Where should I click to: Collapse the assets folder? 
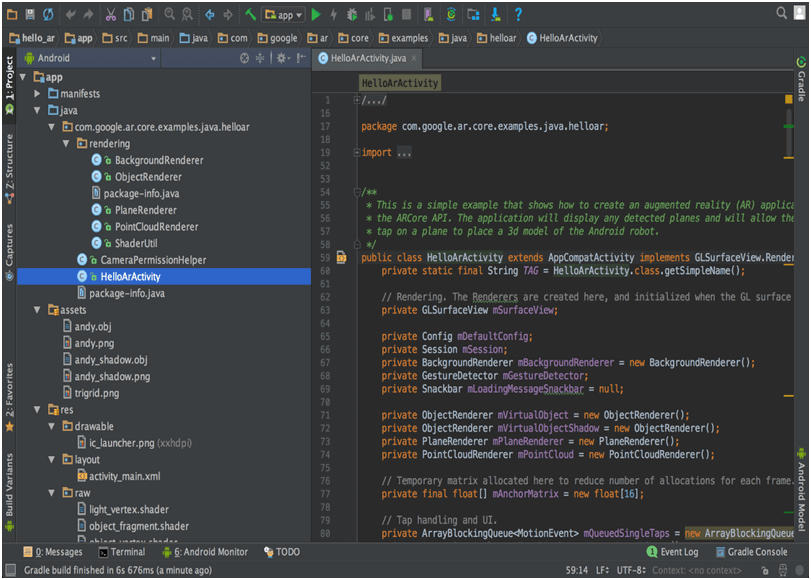[37, 310]
